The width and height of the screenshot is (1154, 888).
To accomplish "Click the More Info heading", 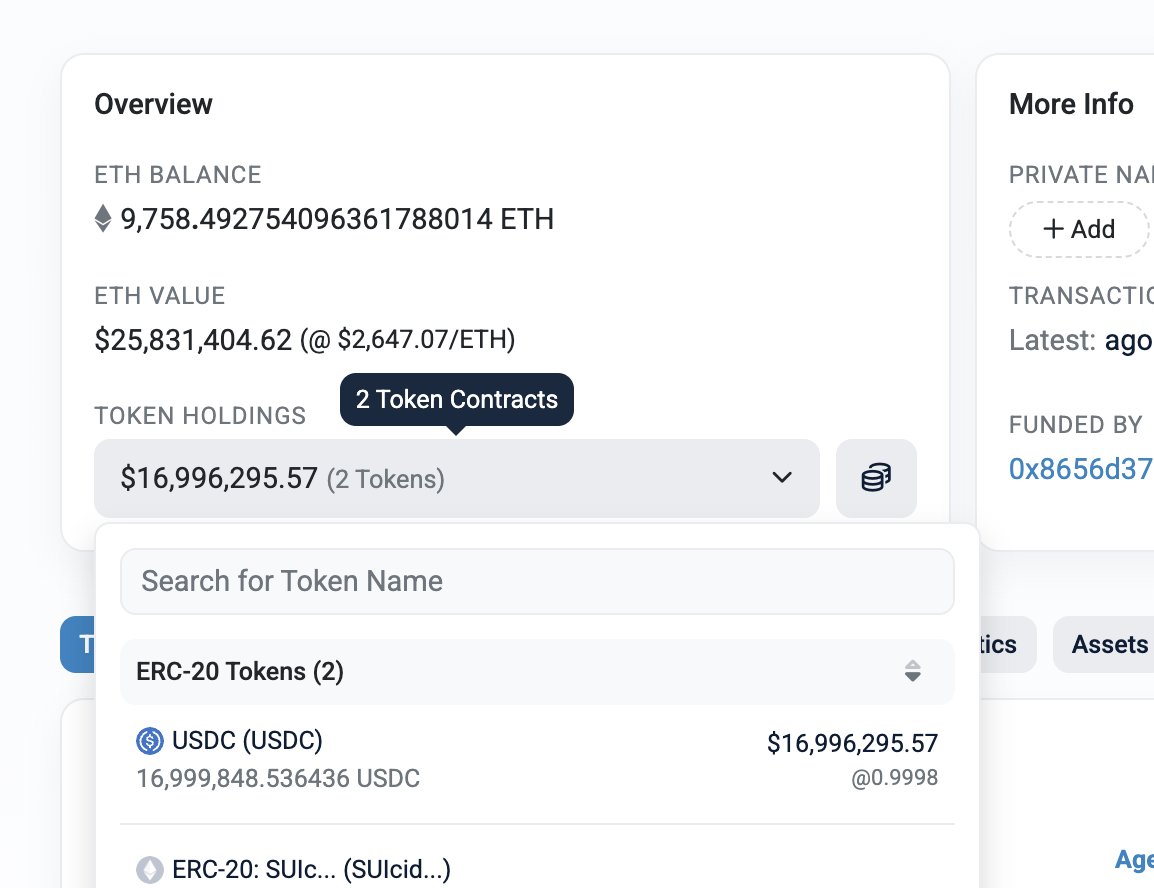I will click(1071, 104).
